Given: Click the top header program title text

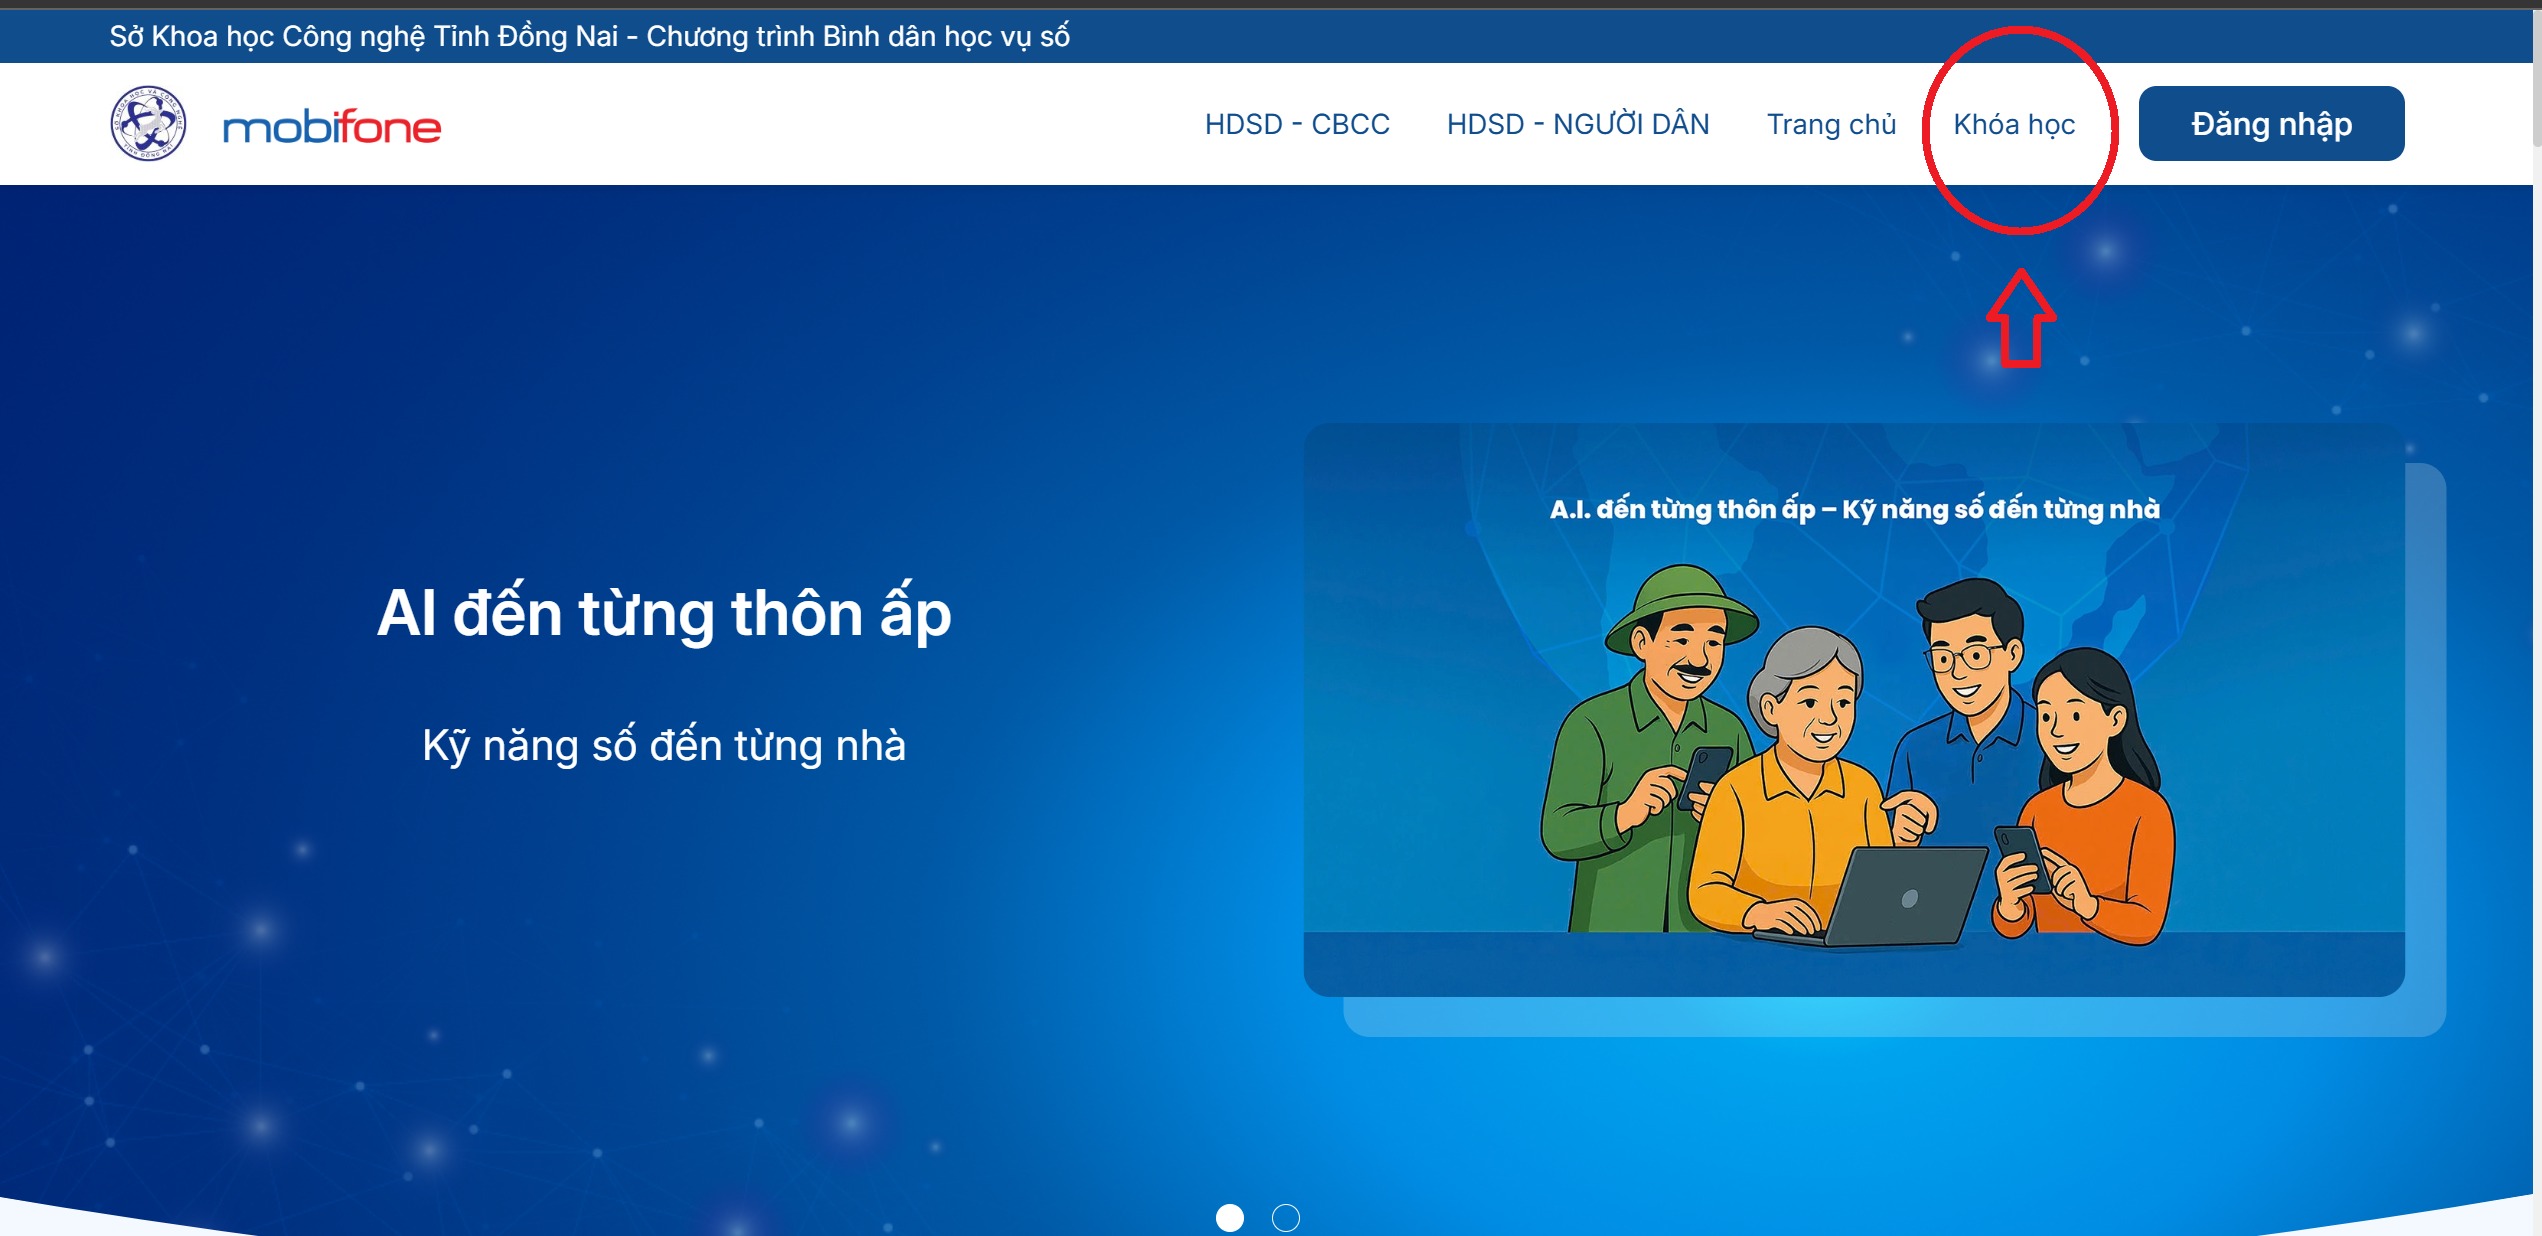Looking at the screenshot, I should (x=589, y=36).
